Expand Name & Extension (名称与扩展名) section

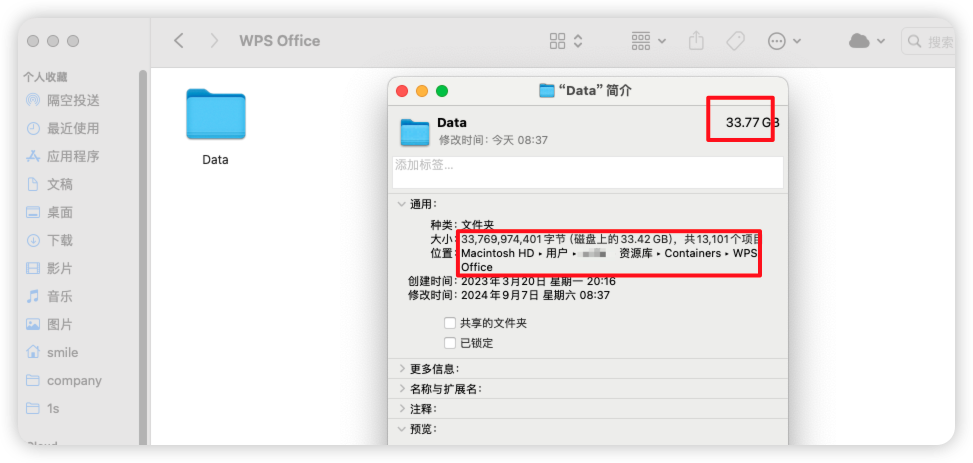pos(402,389)
